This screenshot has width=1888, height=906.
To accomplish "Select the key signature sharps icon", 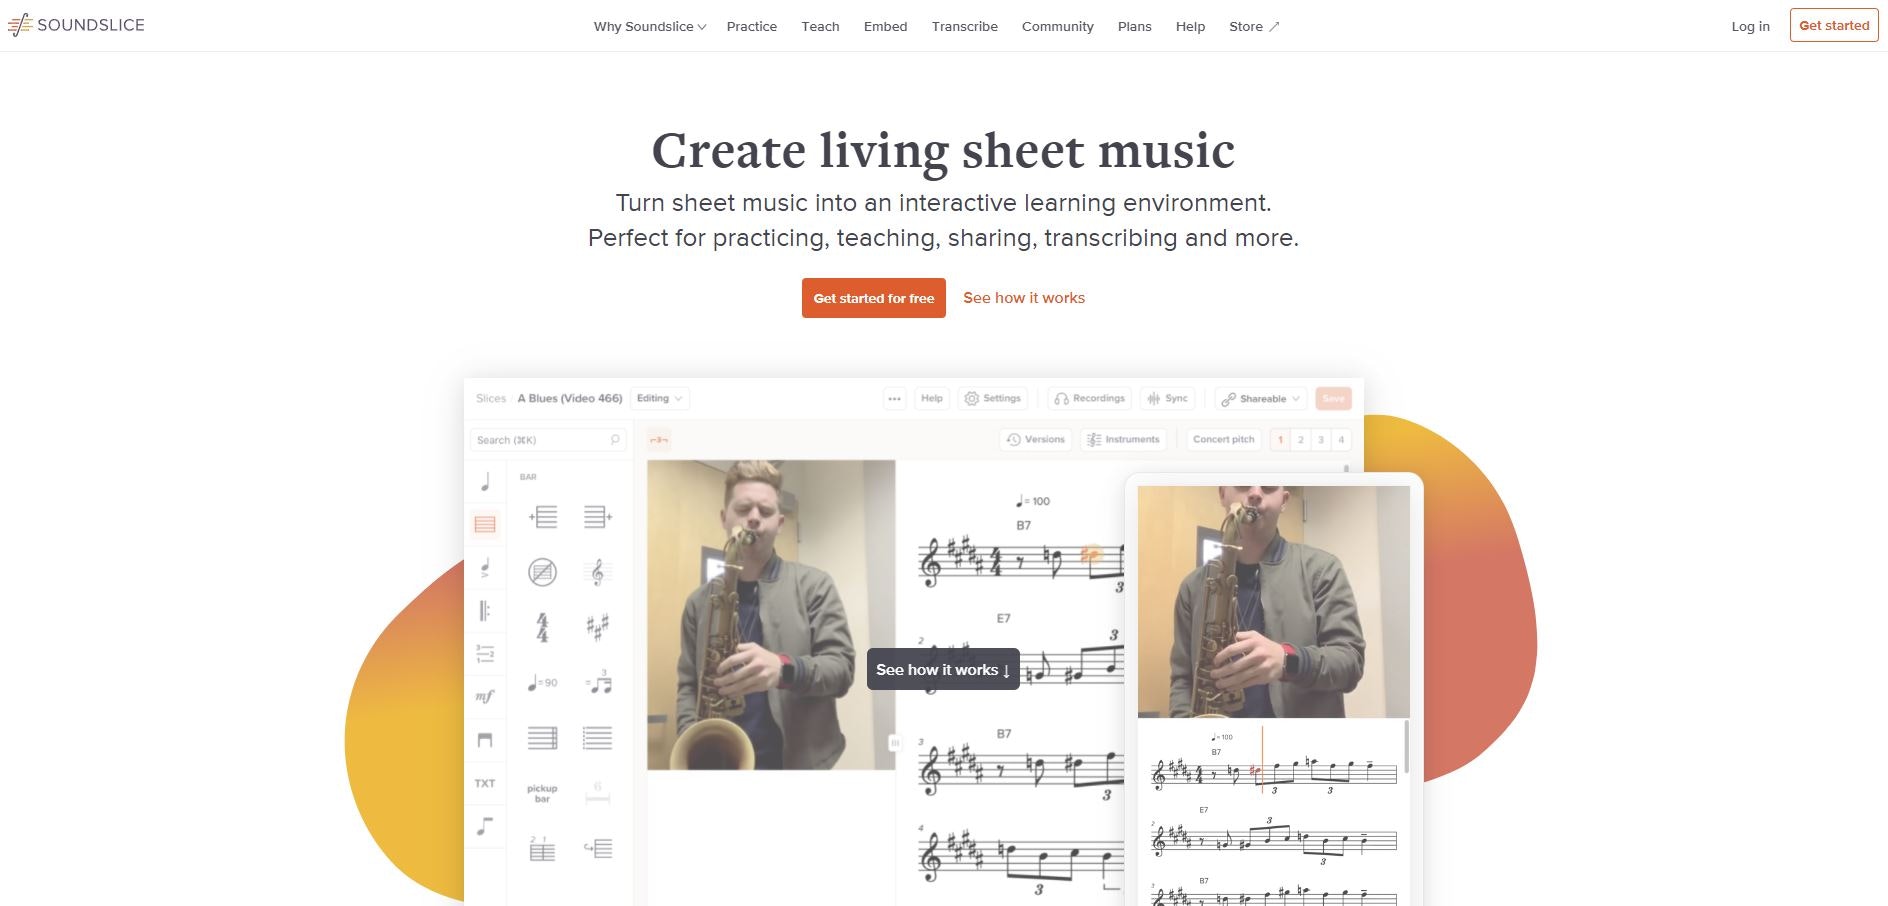I will (x=597, y=627).
